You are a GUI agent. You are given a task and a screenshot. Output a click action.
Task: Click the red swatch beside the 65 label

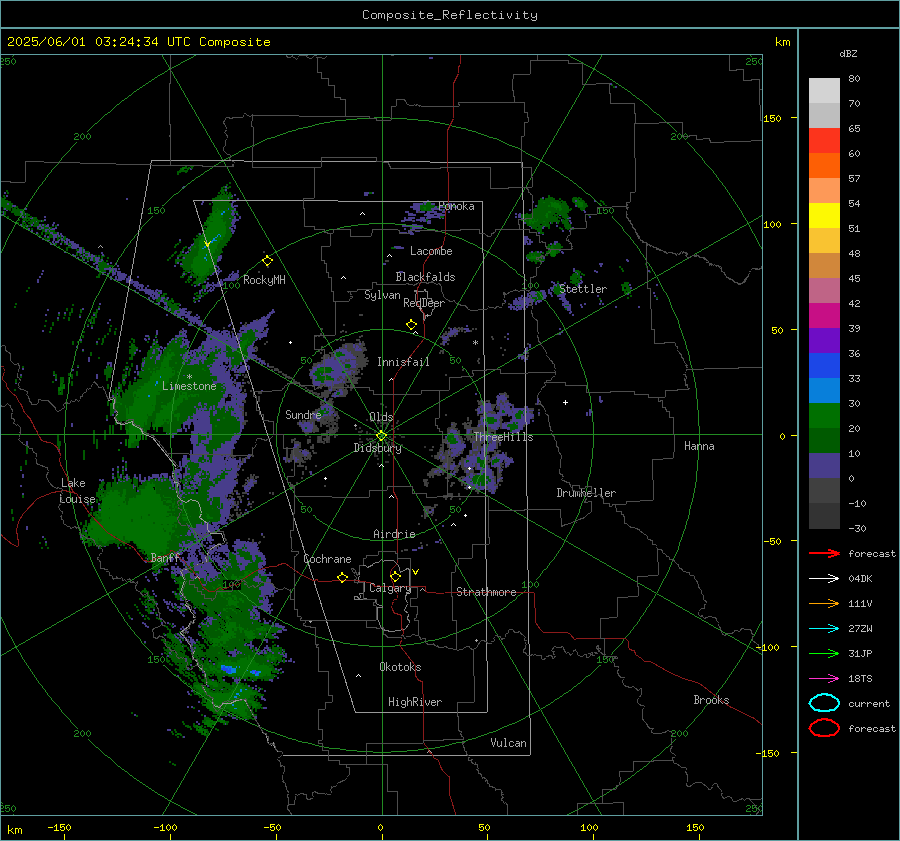[x=824, y=140]
